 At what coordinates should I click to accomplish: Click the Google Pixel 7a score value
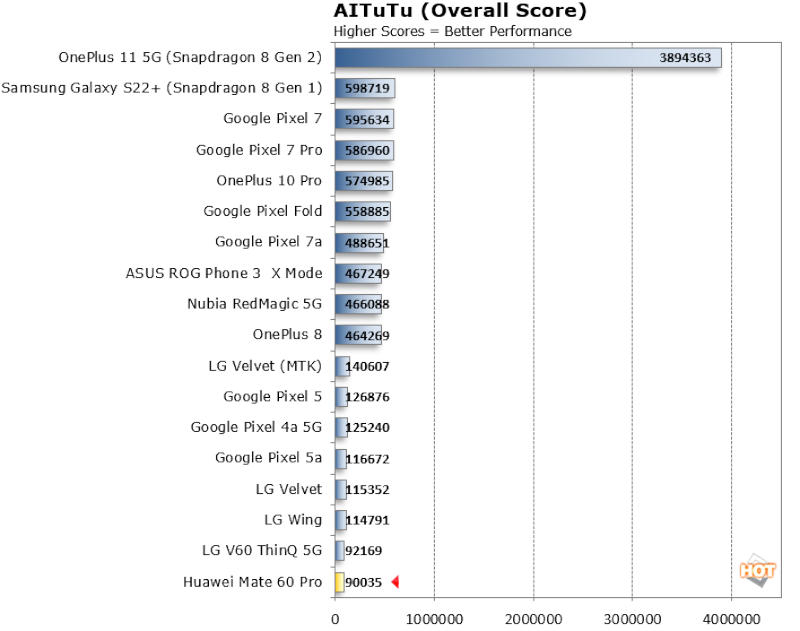click(x=366, y=243)
